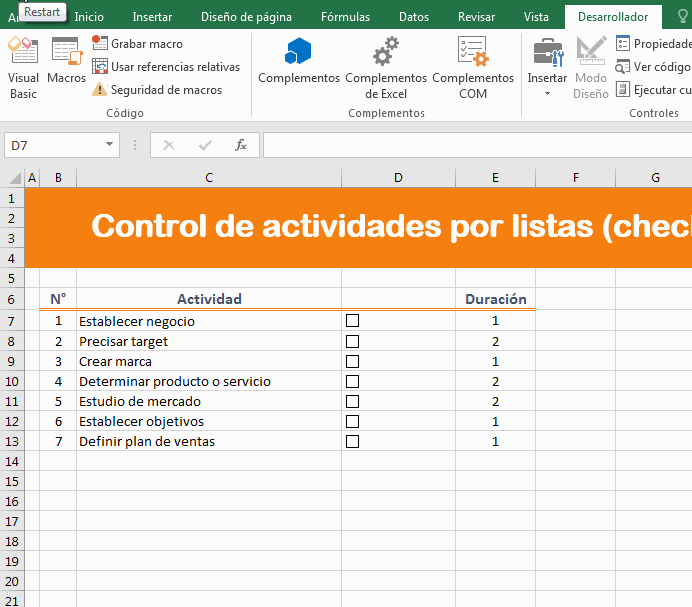The width and height of the screenshot is (692, 607).
Task: Open the Revisar tab
Action: [476, 17]
